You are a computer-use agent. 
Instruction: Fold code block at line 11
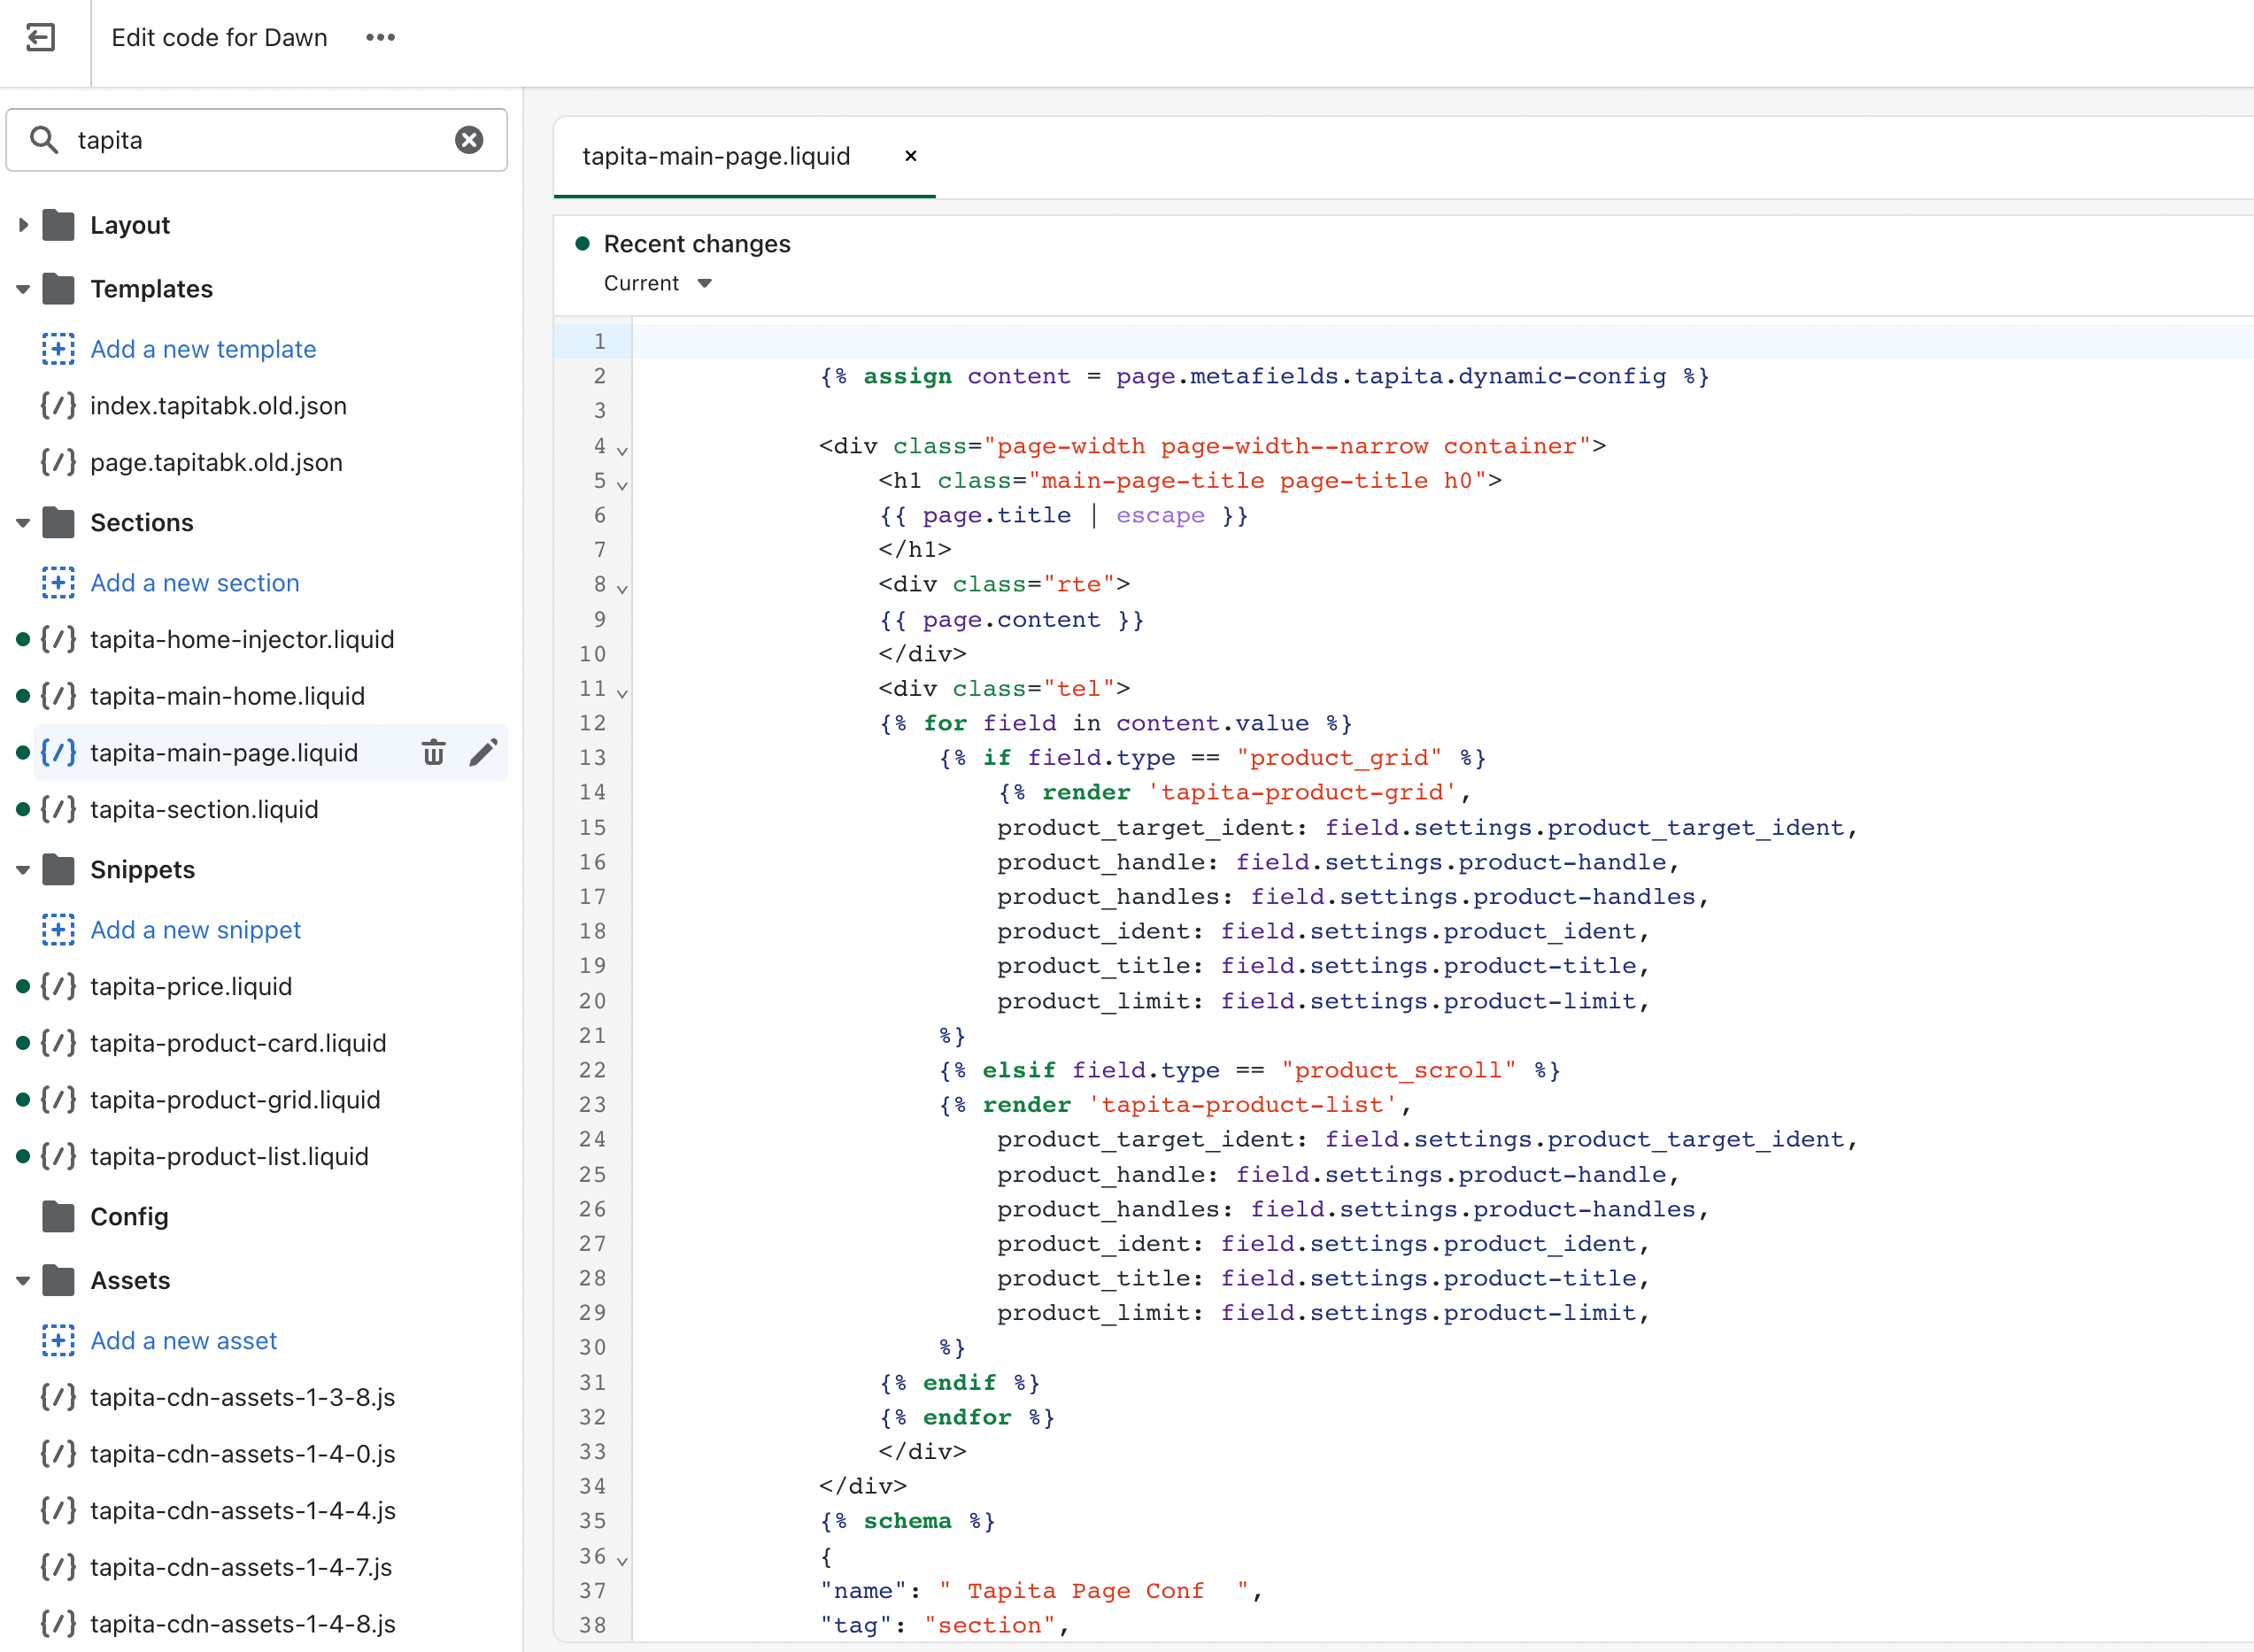[x=622, y=692]
